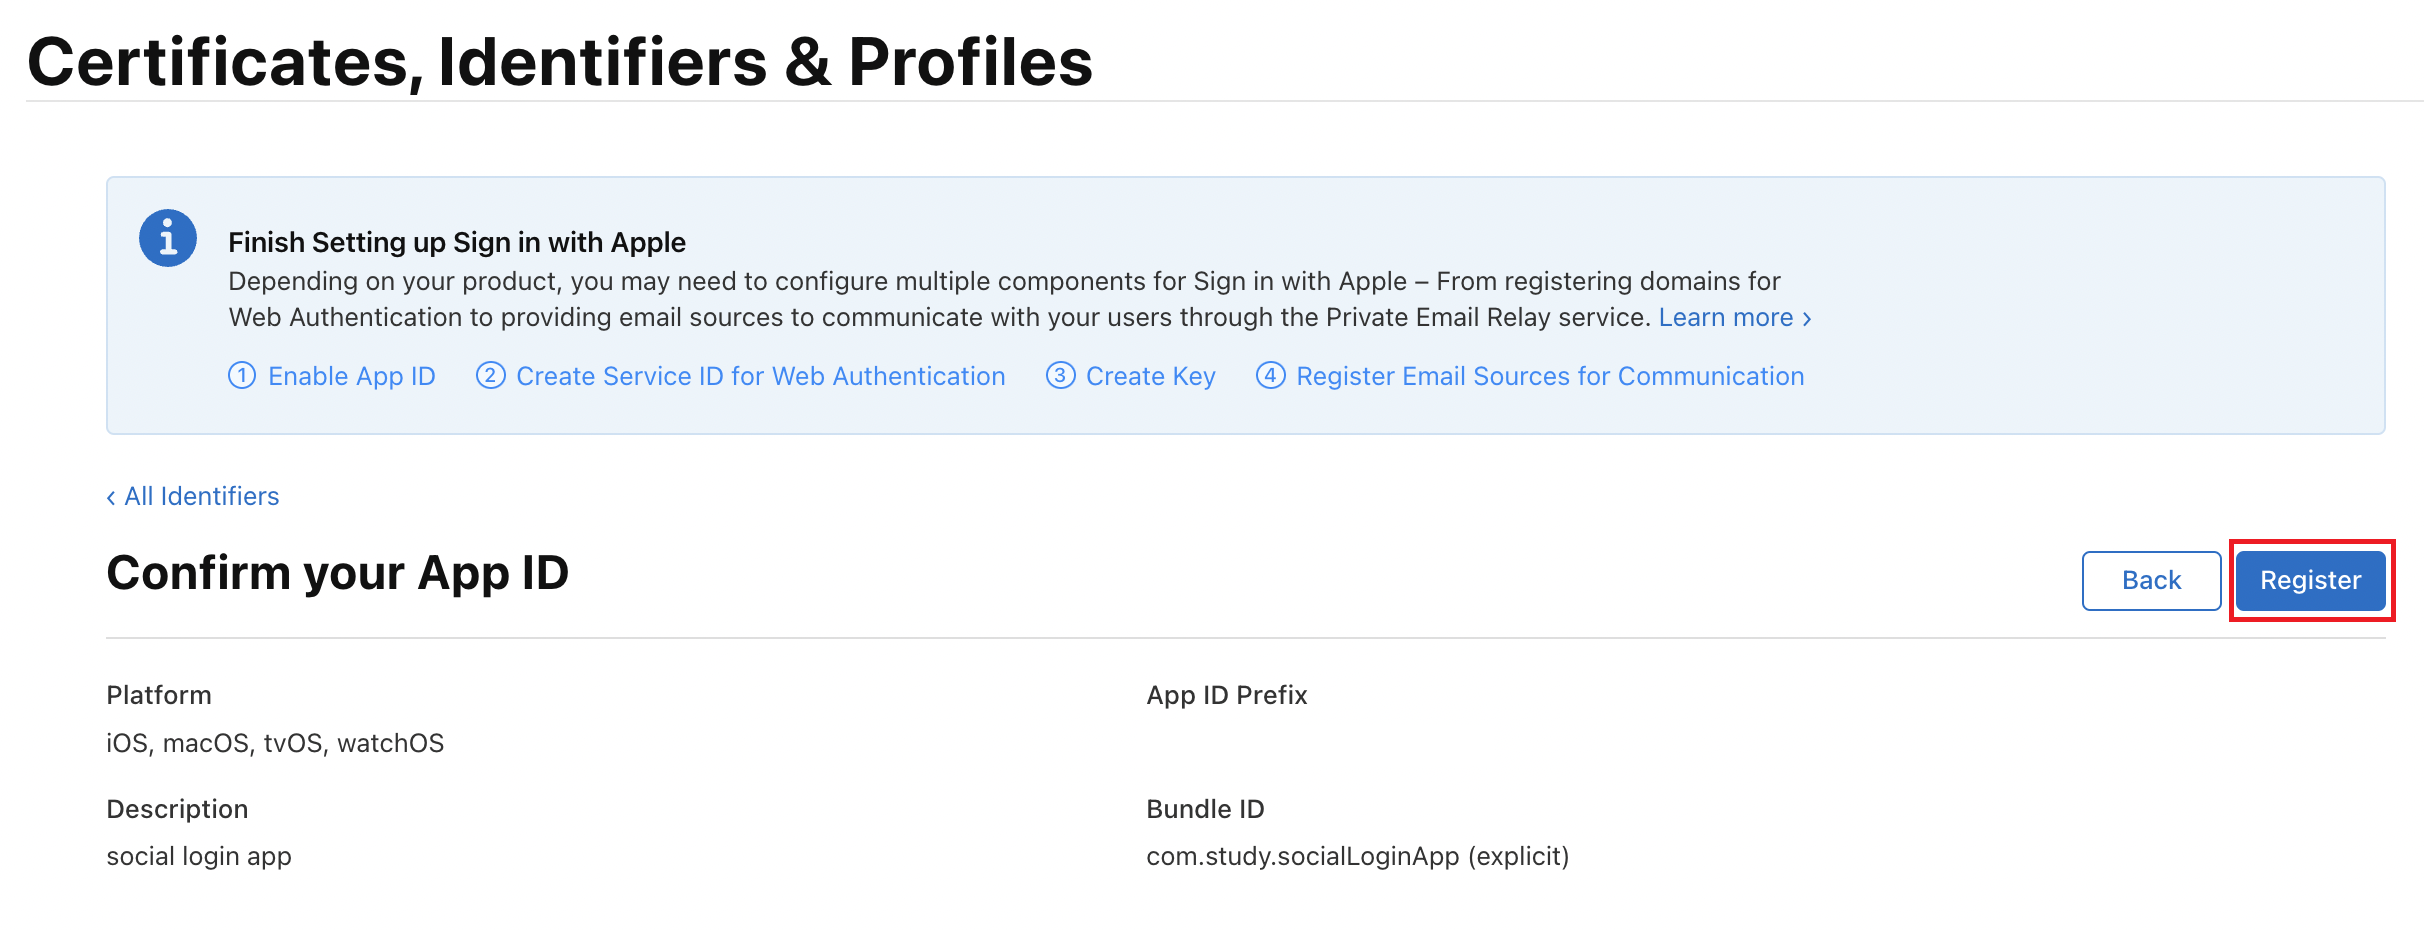This screenshot has width=2424, height=930.
Task: Click the Confirm your App ID heading
Action: pos(338,574)
